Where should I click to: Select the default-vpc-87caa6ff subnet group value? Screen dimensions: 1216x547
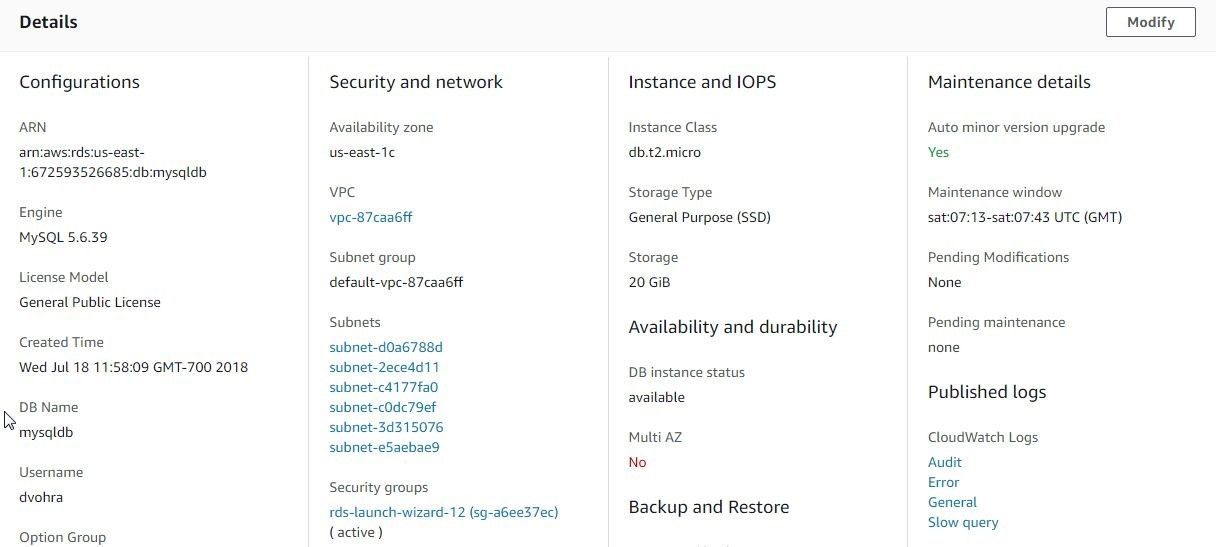click(x=396, y=282)
